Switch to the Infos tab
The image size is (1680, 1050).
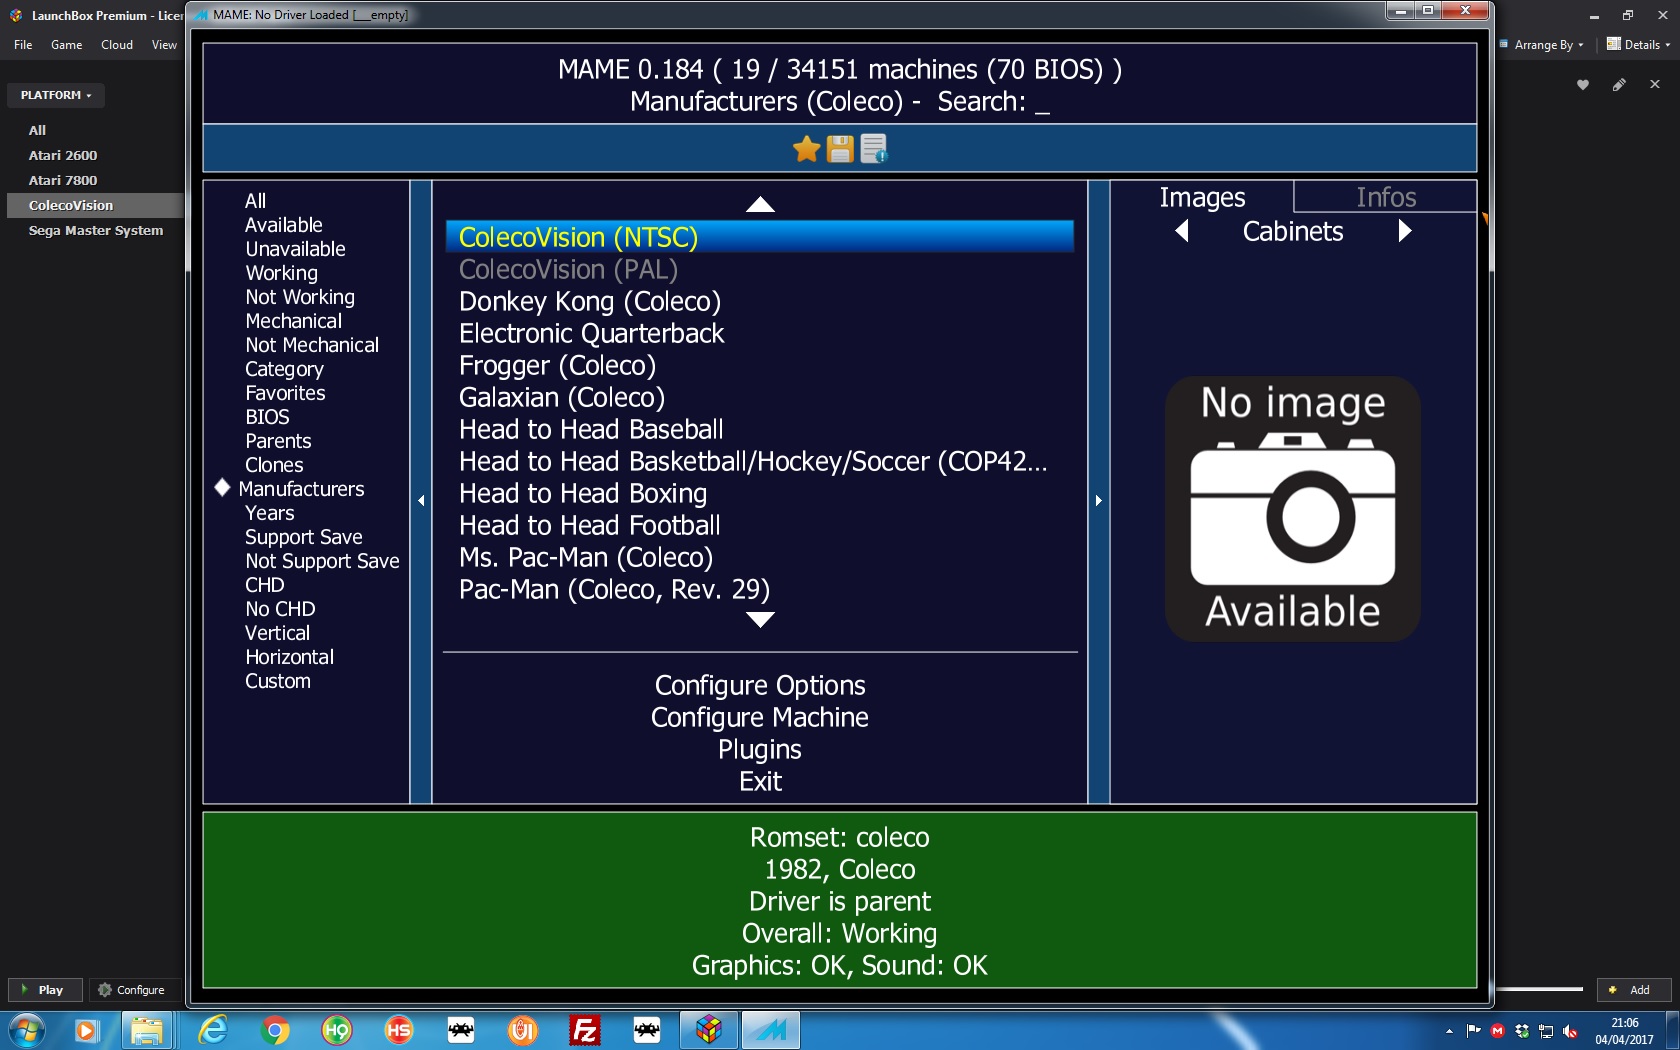pos(1385,197)
